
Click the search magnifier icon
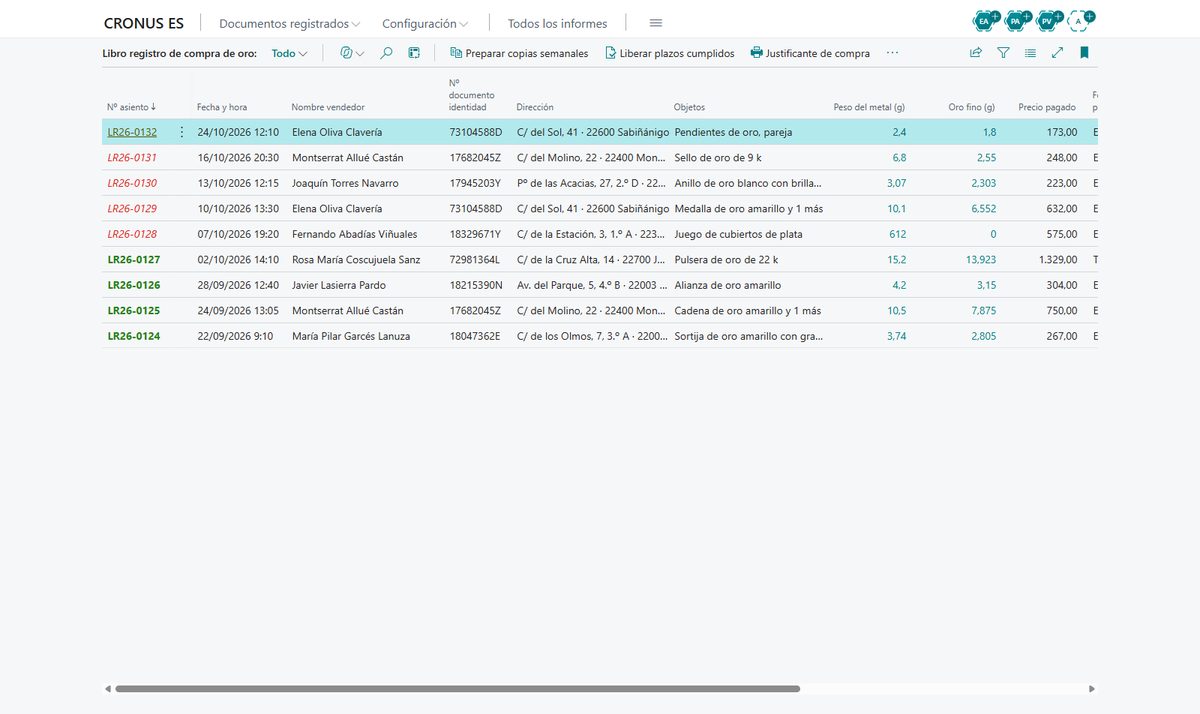[386, 53]
